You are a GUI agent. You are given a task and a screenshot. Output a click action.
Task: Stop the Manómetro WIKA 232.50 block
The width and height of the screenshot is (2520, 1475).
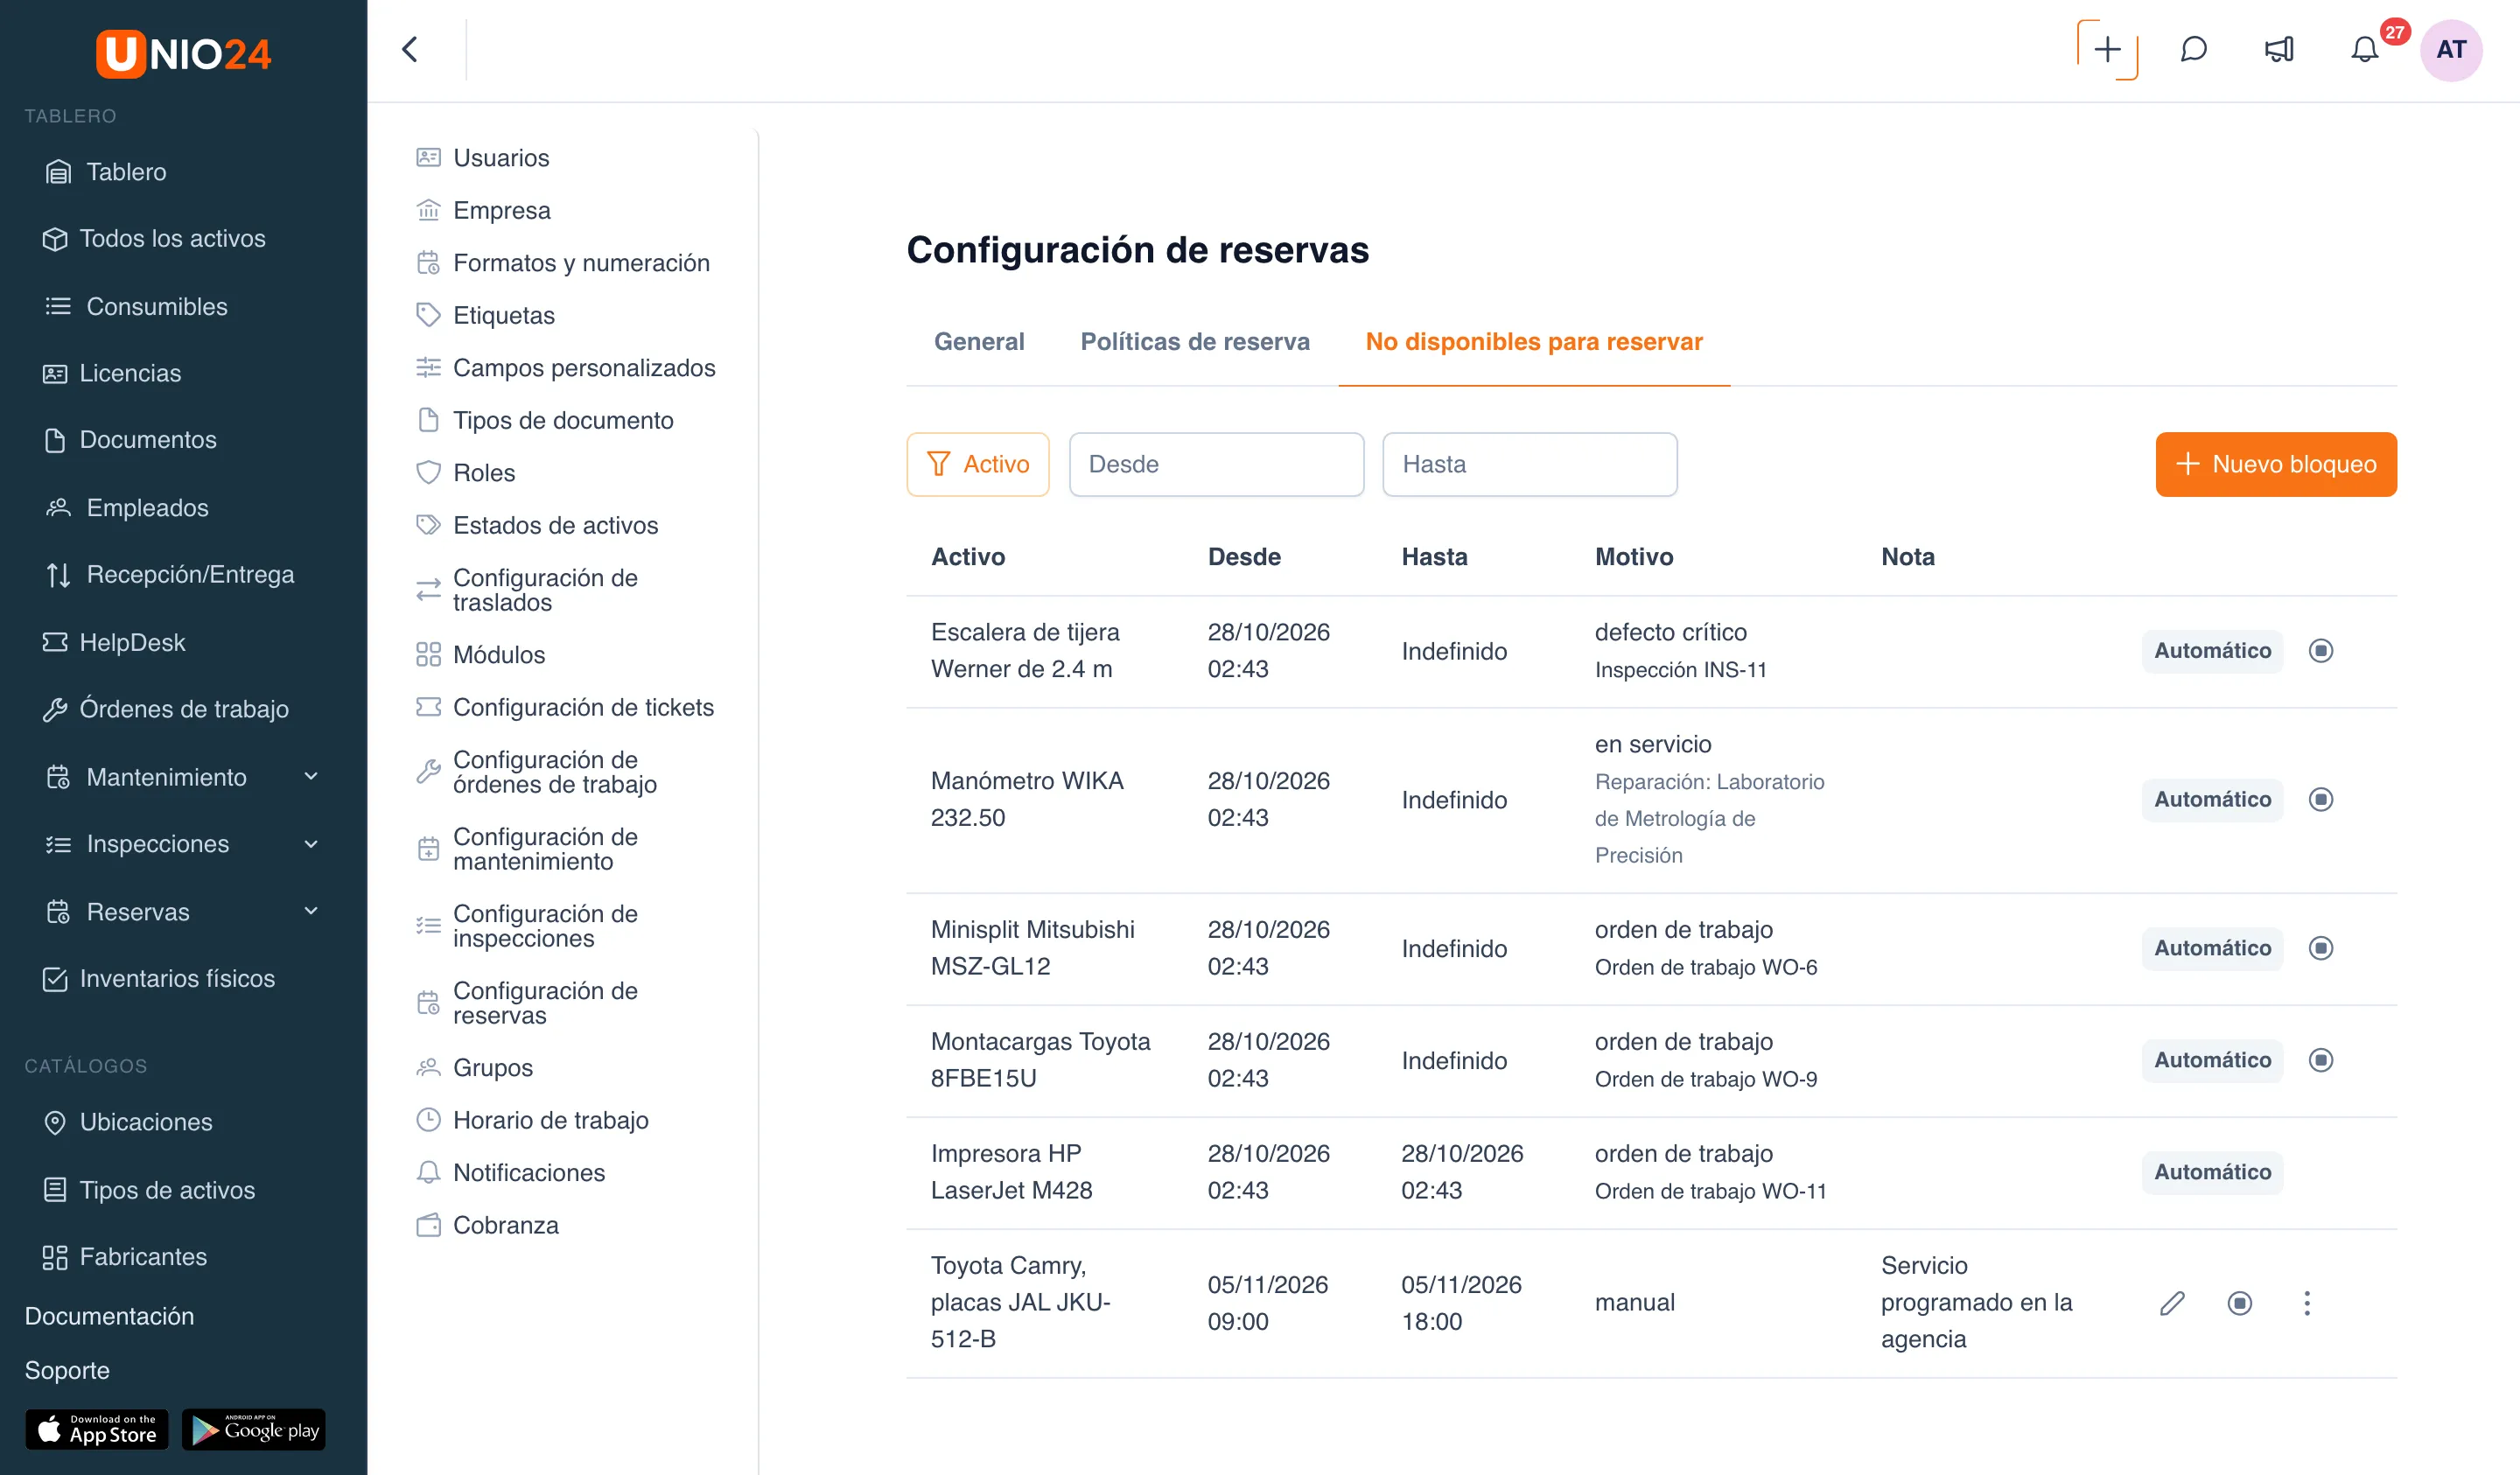2321,799
